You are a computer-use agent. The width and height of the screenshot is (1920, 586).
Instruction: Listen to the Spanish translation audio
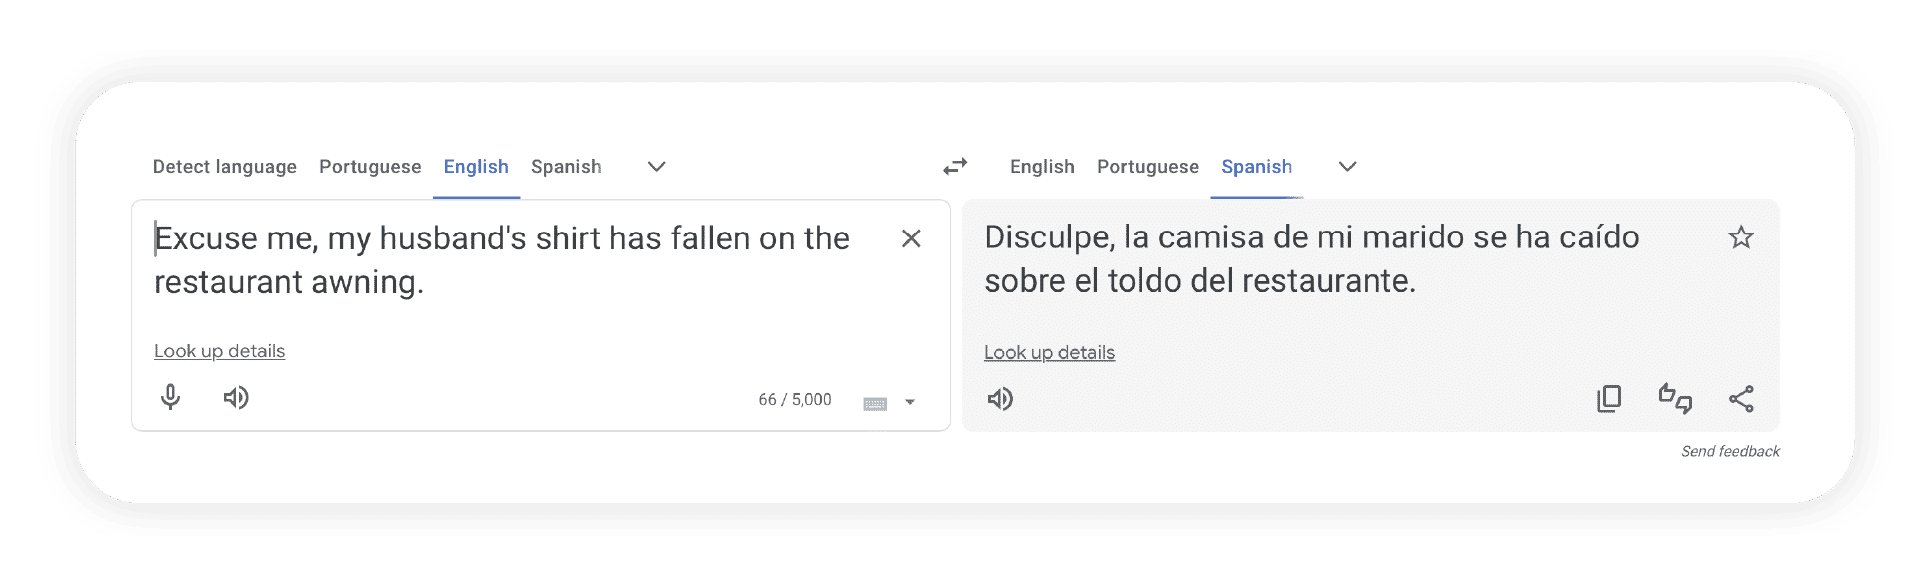(1000, 400)
